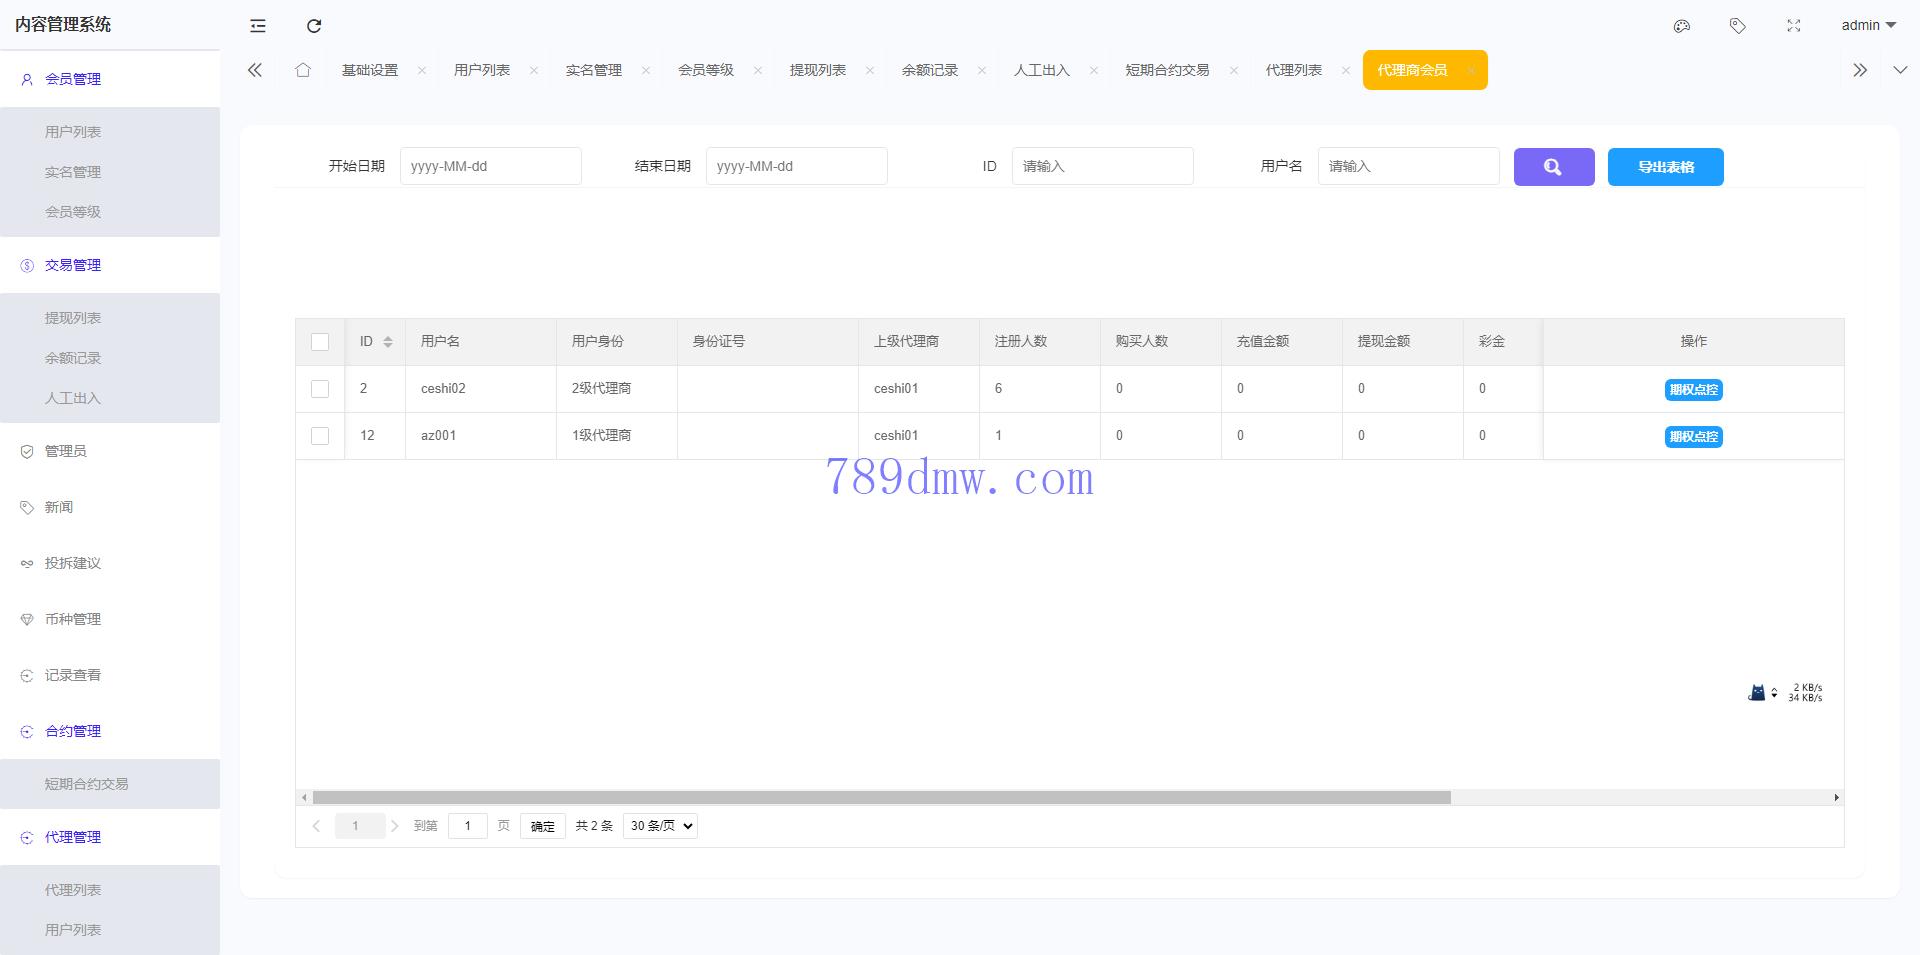Click the tag icon in header
Screen dimensions: 1920x955
(x=1738, y=26)
